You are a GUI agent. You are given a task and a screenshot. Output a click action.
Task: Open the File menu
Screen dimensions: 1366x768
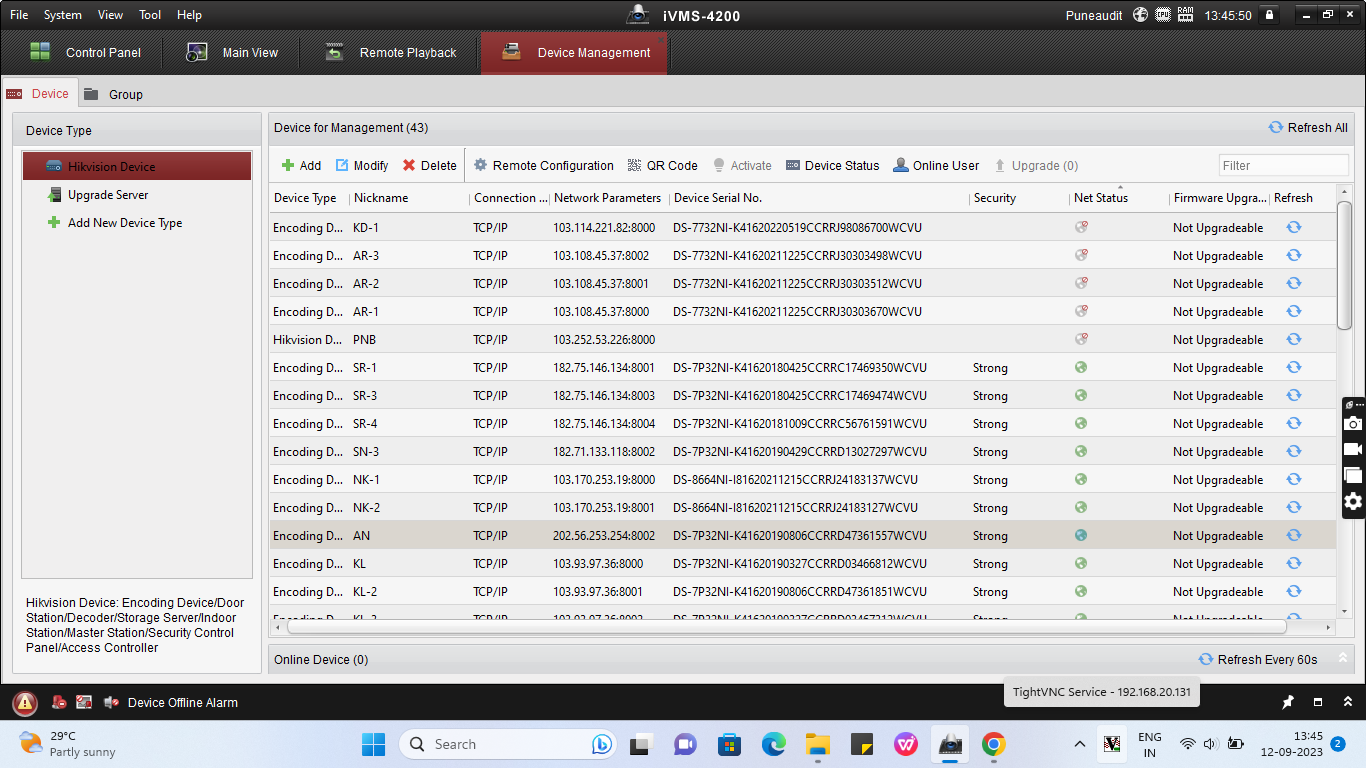pos(19,15)
